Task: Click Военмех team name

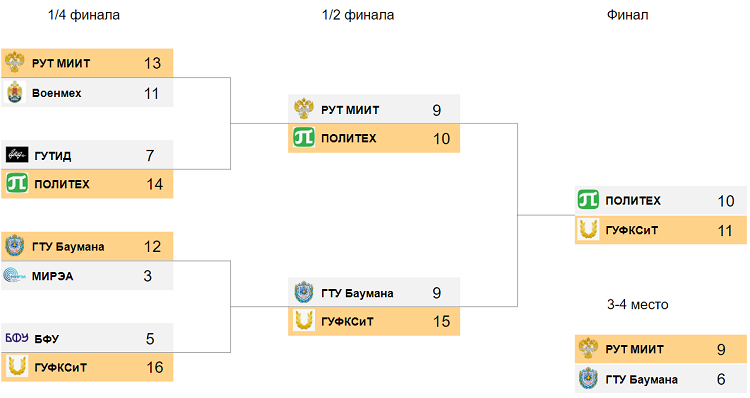Action: (56, 93)
